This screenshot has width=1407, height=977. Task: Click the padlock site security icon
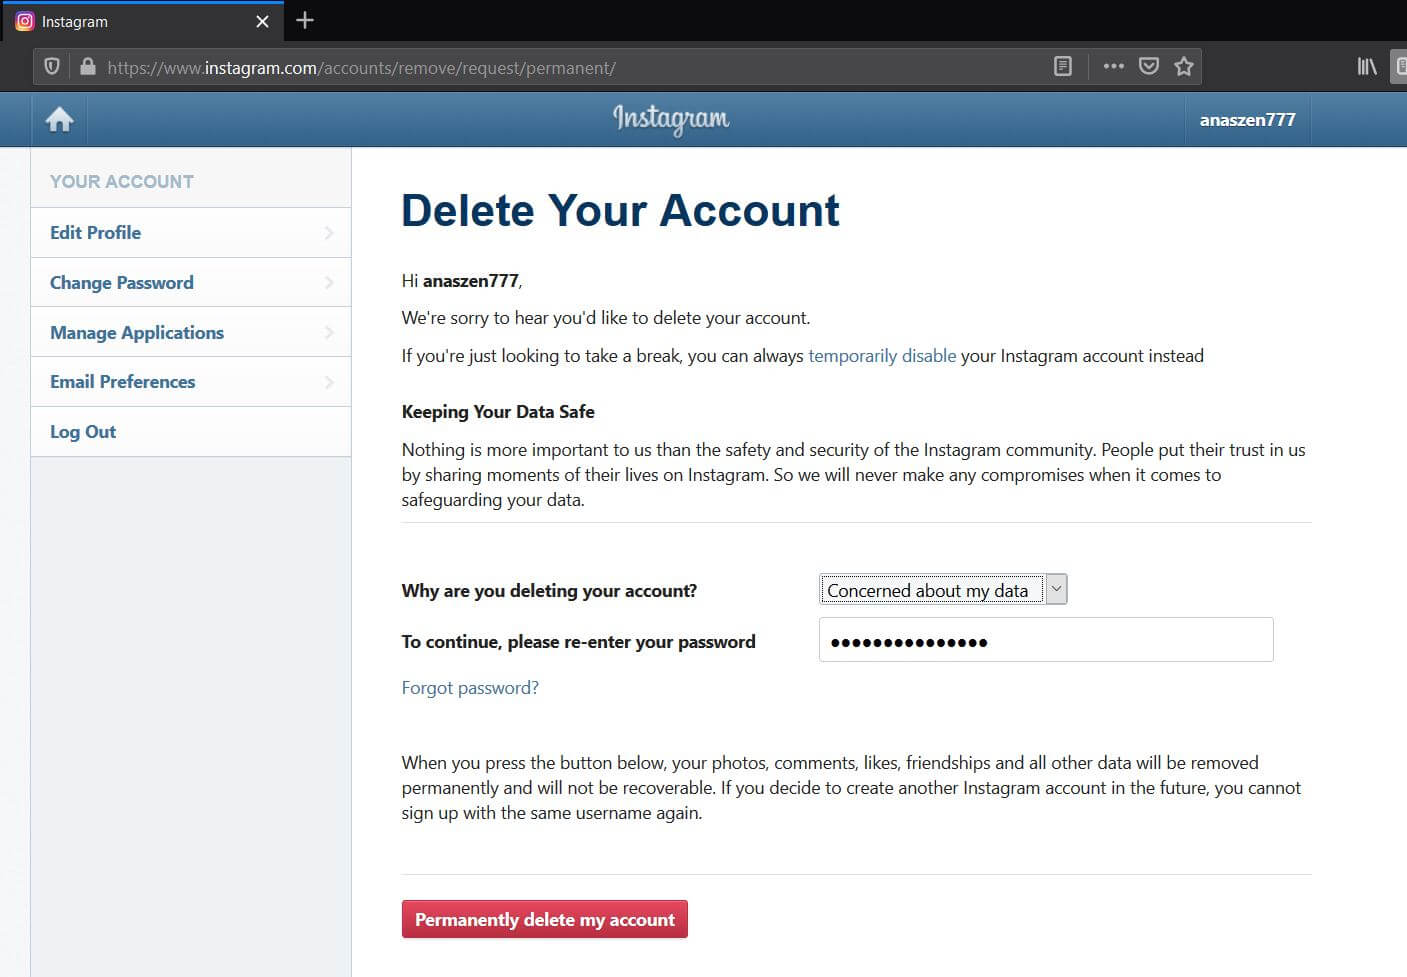[88, 67]
